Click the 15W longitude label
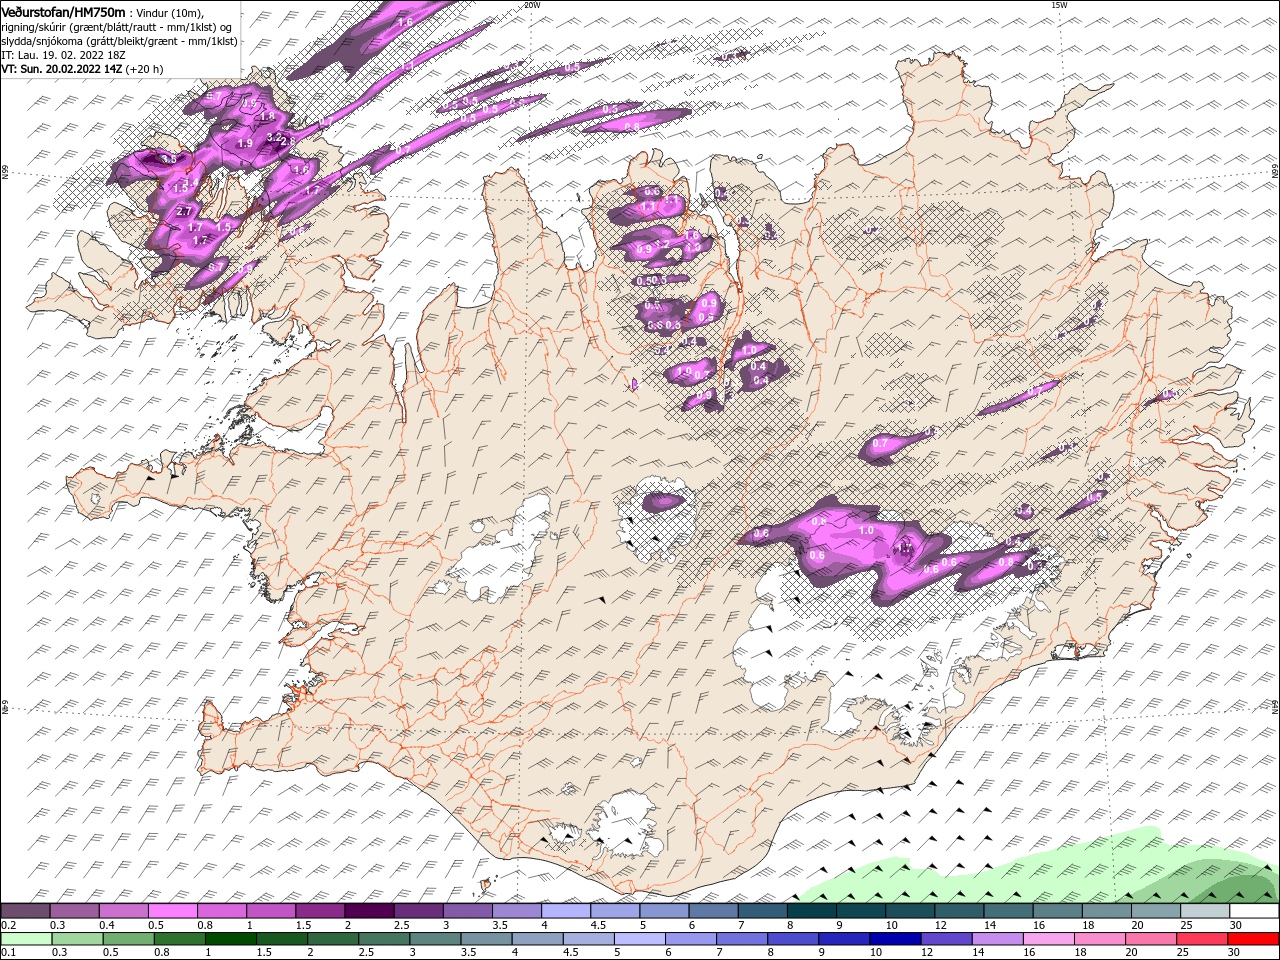The width and height of the screenshot is (1280, 960). tap(1059, 5)
